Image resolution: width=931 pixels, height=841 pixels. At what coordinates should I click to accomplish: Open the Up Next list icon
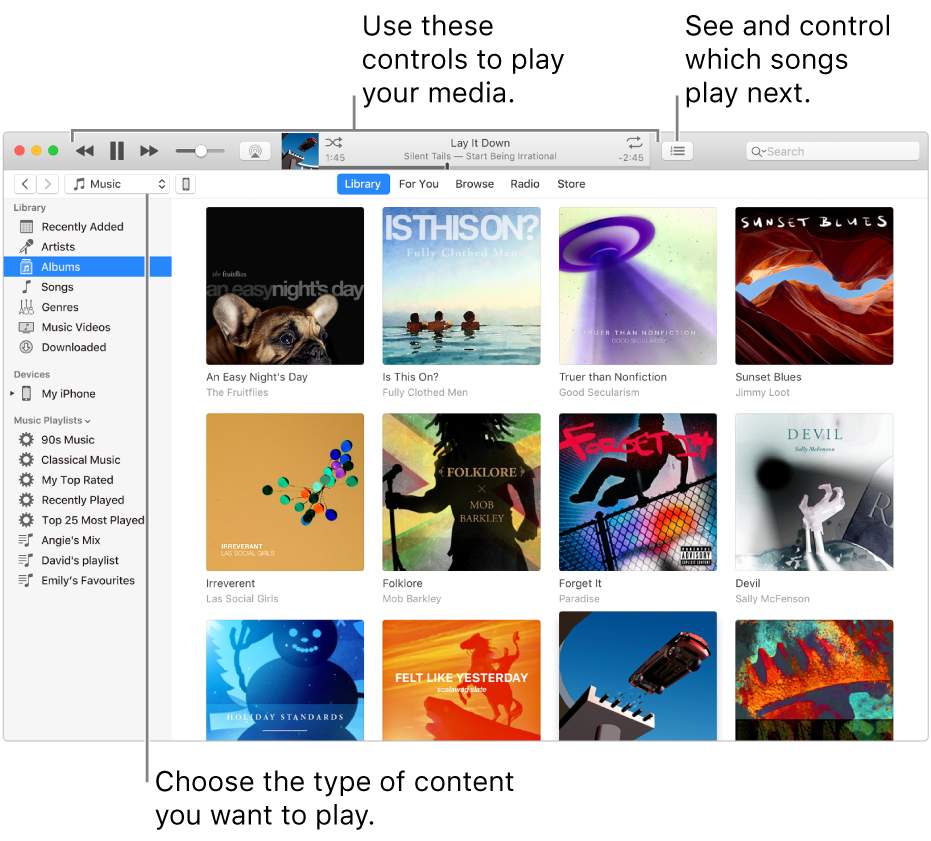[677, 151]
